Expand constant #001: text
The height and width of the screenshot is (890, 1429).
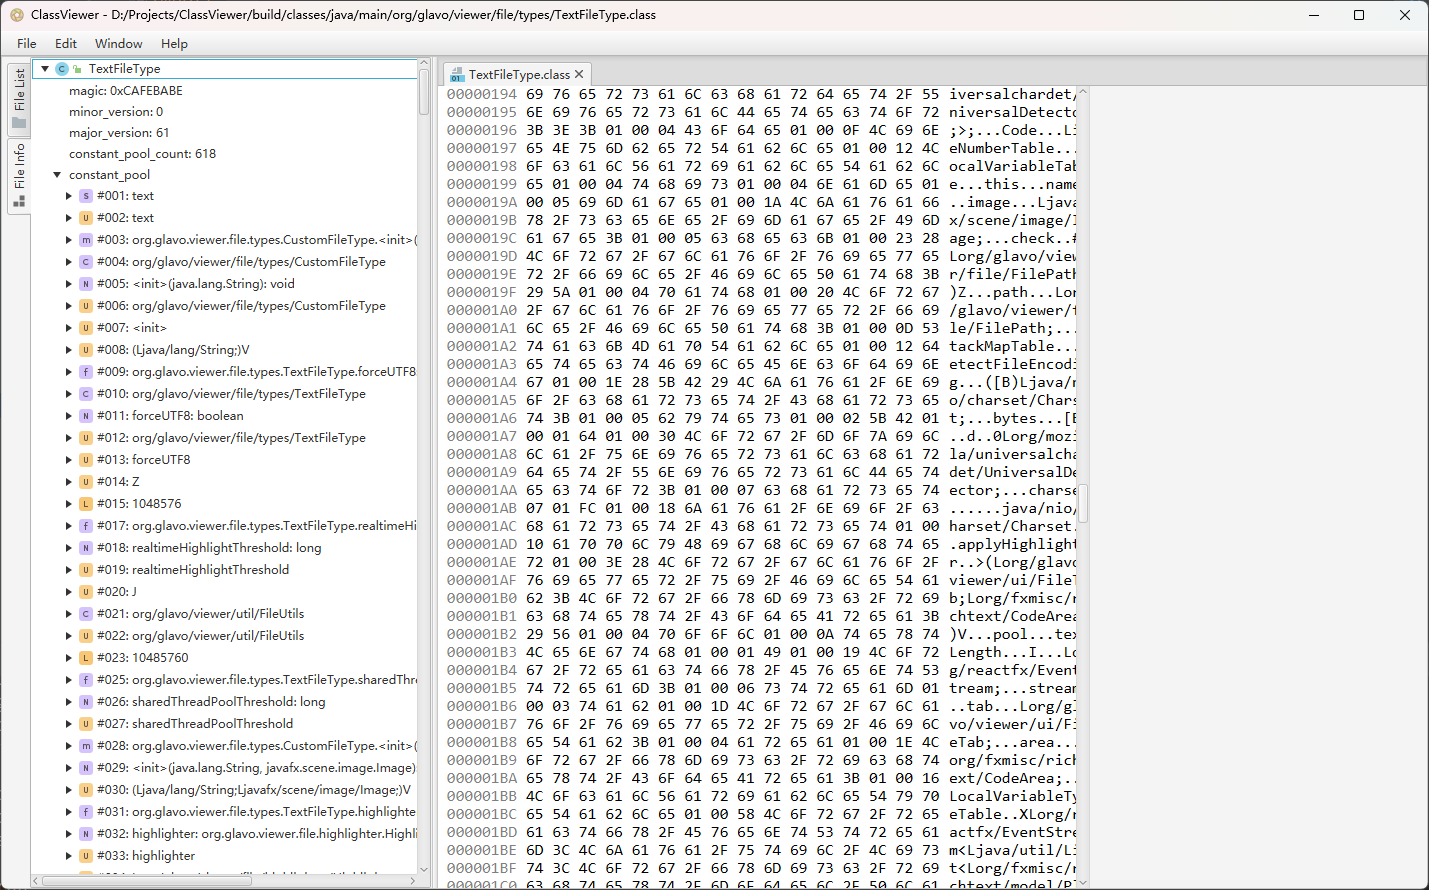[x=69, y=196]
